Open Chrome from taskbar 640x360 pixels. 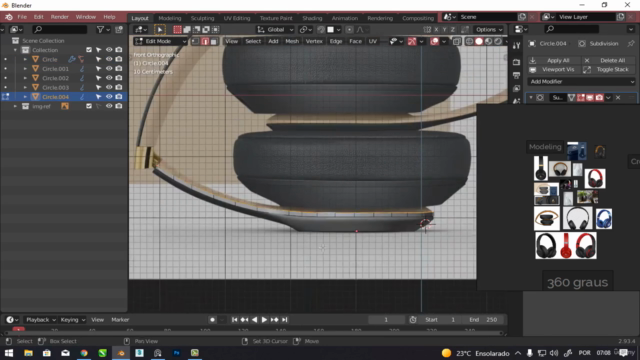(x=84, y=353)
